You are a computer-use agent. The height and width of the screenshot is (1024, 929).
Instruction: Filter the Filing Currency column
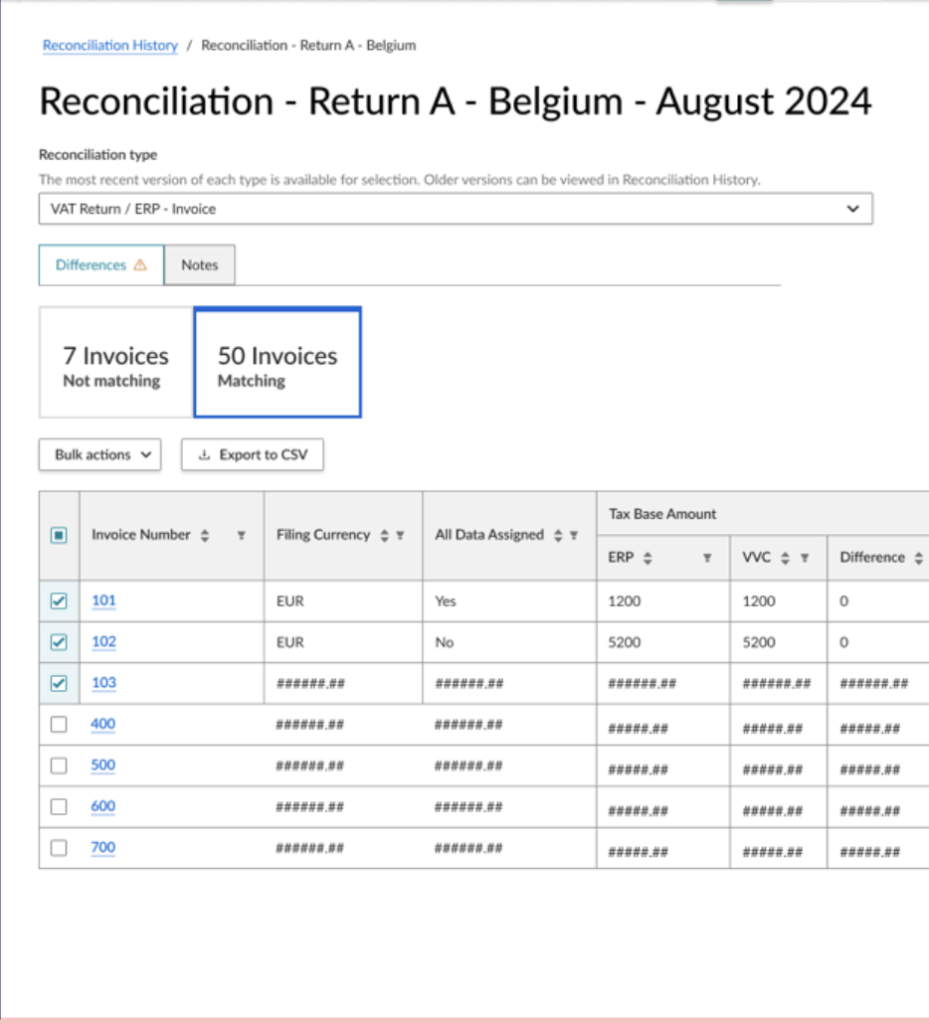400,536
